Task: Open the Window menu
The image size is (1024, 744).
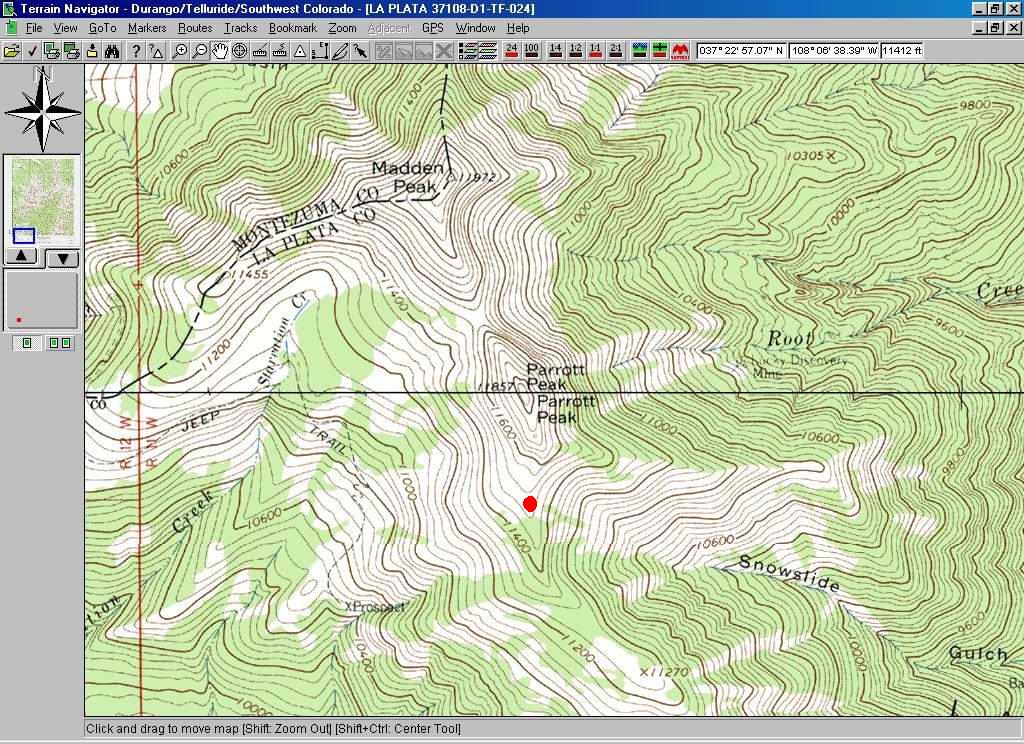Action: point(475,28)
